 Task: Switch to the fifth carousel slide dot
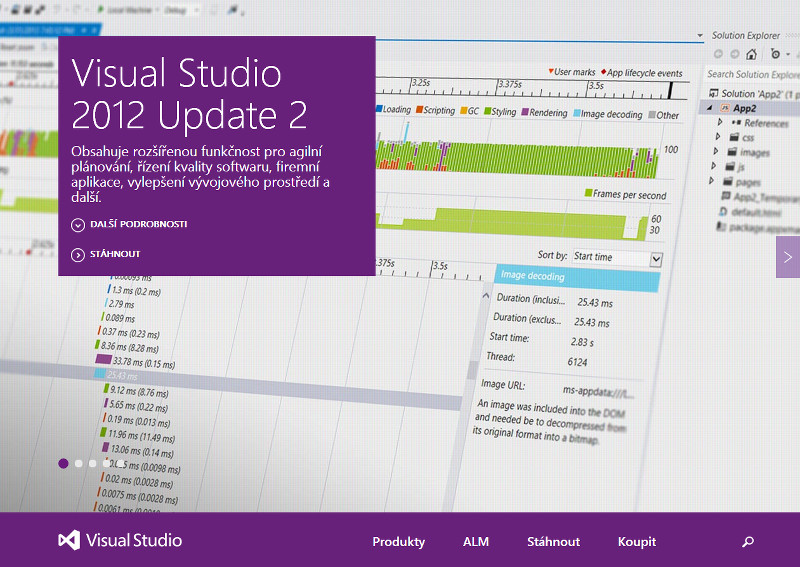click(x=120, y=463)
